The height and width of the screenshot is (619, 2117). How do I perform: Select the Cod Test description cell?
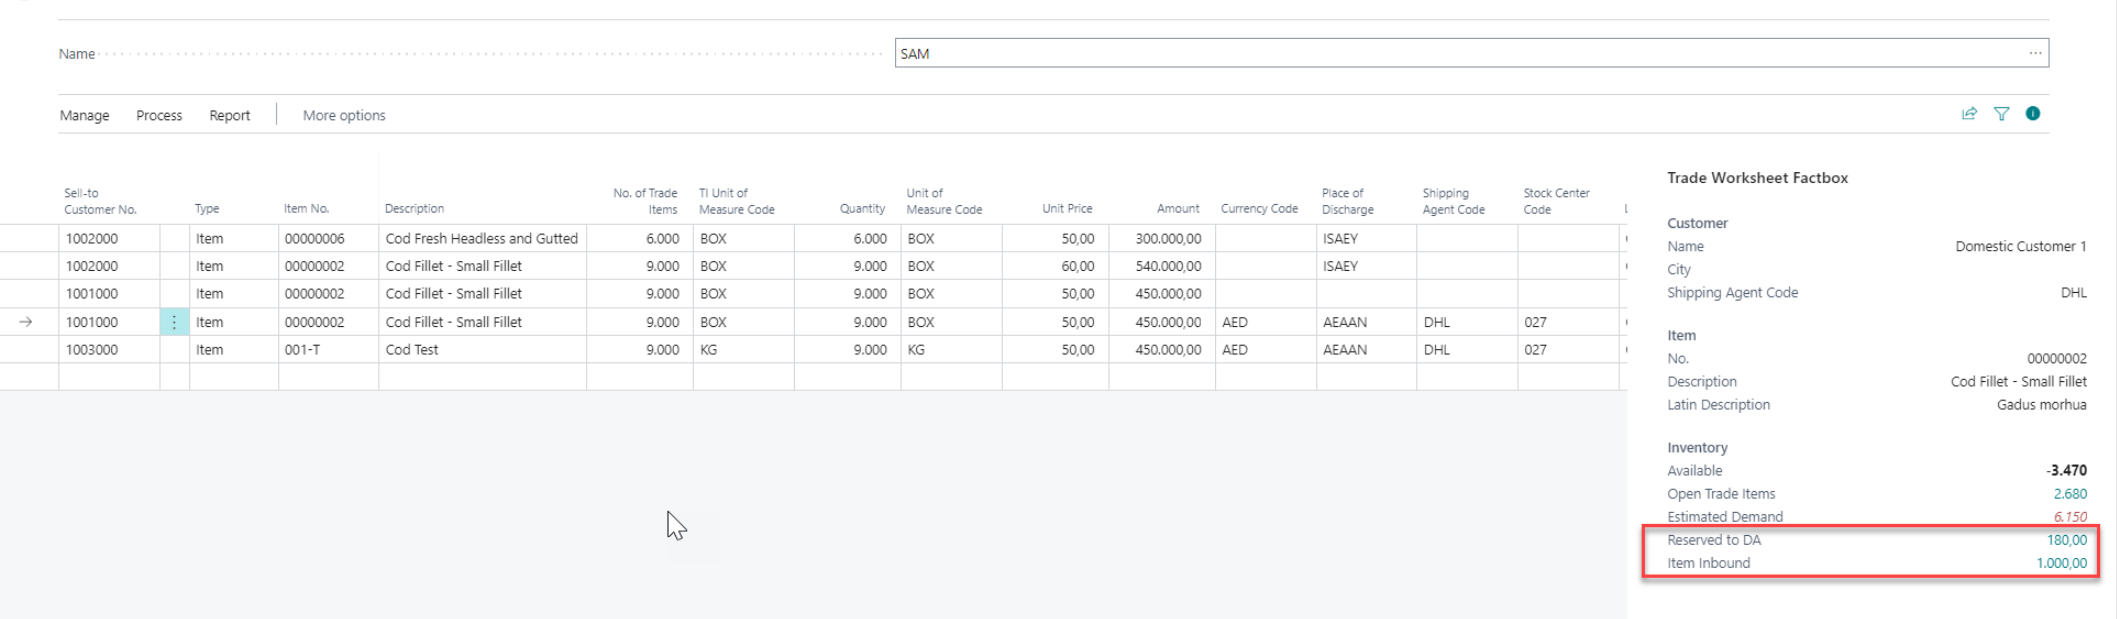click(x=412, y=350)
